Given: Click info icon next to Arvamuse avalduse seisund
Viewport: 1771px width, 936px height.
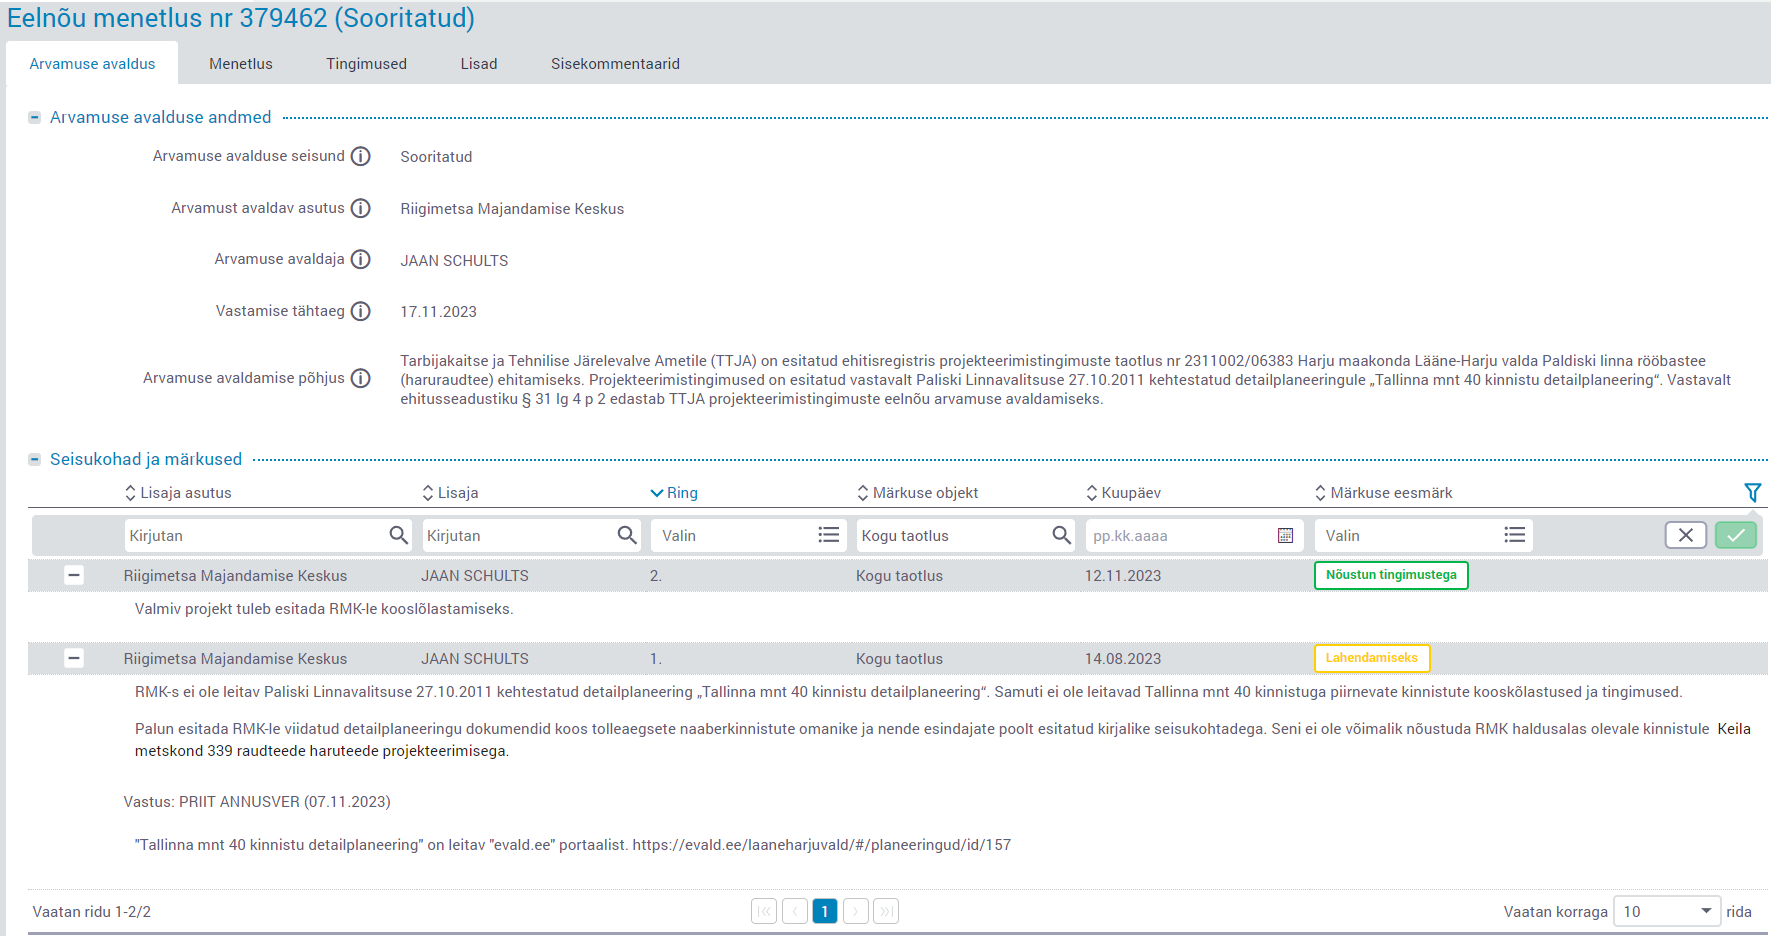Looking at the screenshot, I should pos(361,156).
